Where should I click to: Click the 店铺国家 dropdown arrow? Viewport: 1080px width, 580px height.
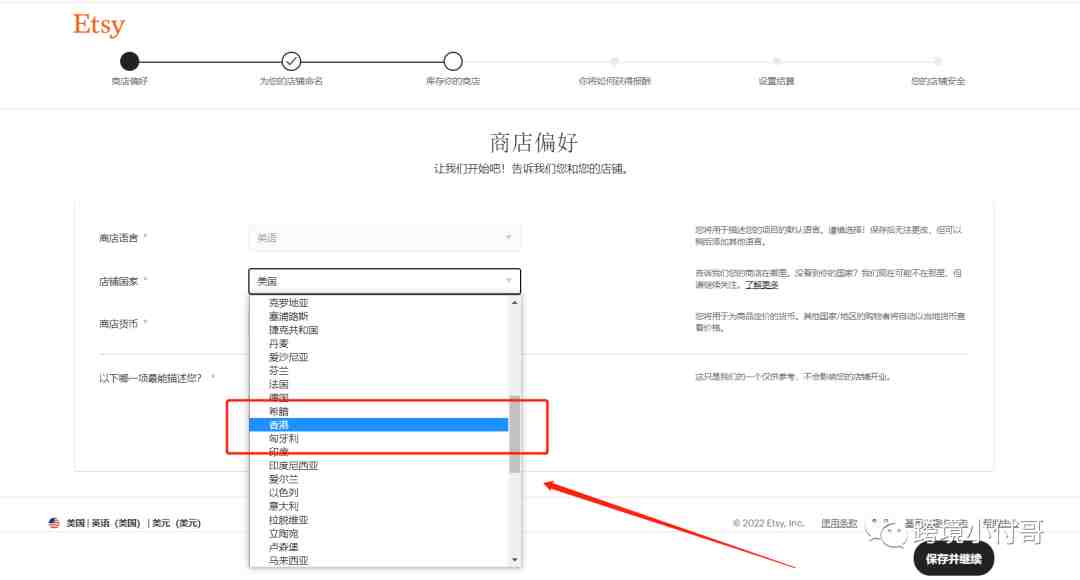[508, 280]
